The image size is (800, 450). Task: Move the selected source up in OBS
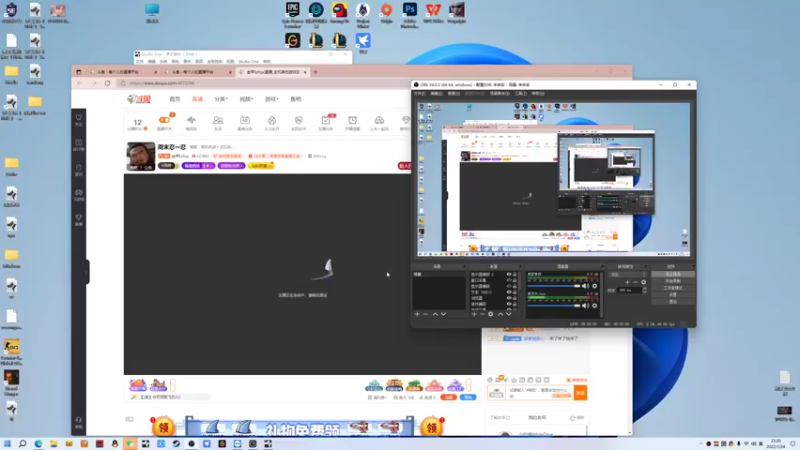[x=501, y=314]
